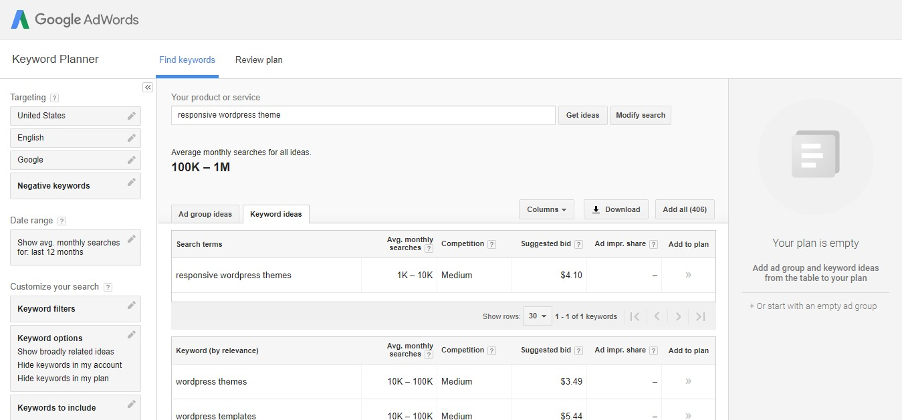The height and width of the screenshot is (420, 902).
Task: Edit Keyword options pencil icon
Action: click(132, 334)
